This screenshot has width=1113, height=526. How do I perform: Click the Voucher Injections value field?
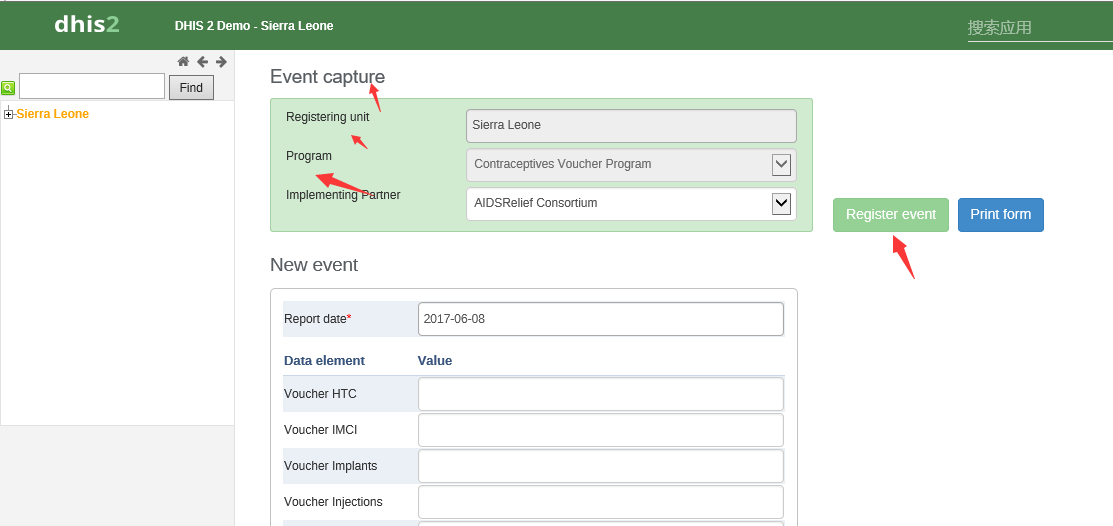(x=600, y=502)
